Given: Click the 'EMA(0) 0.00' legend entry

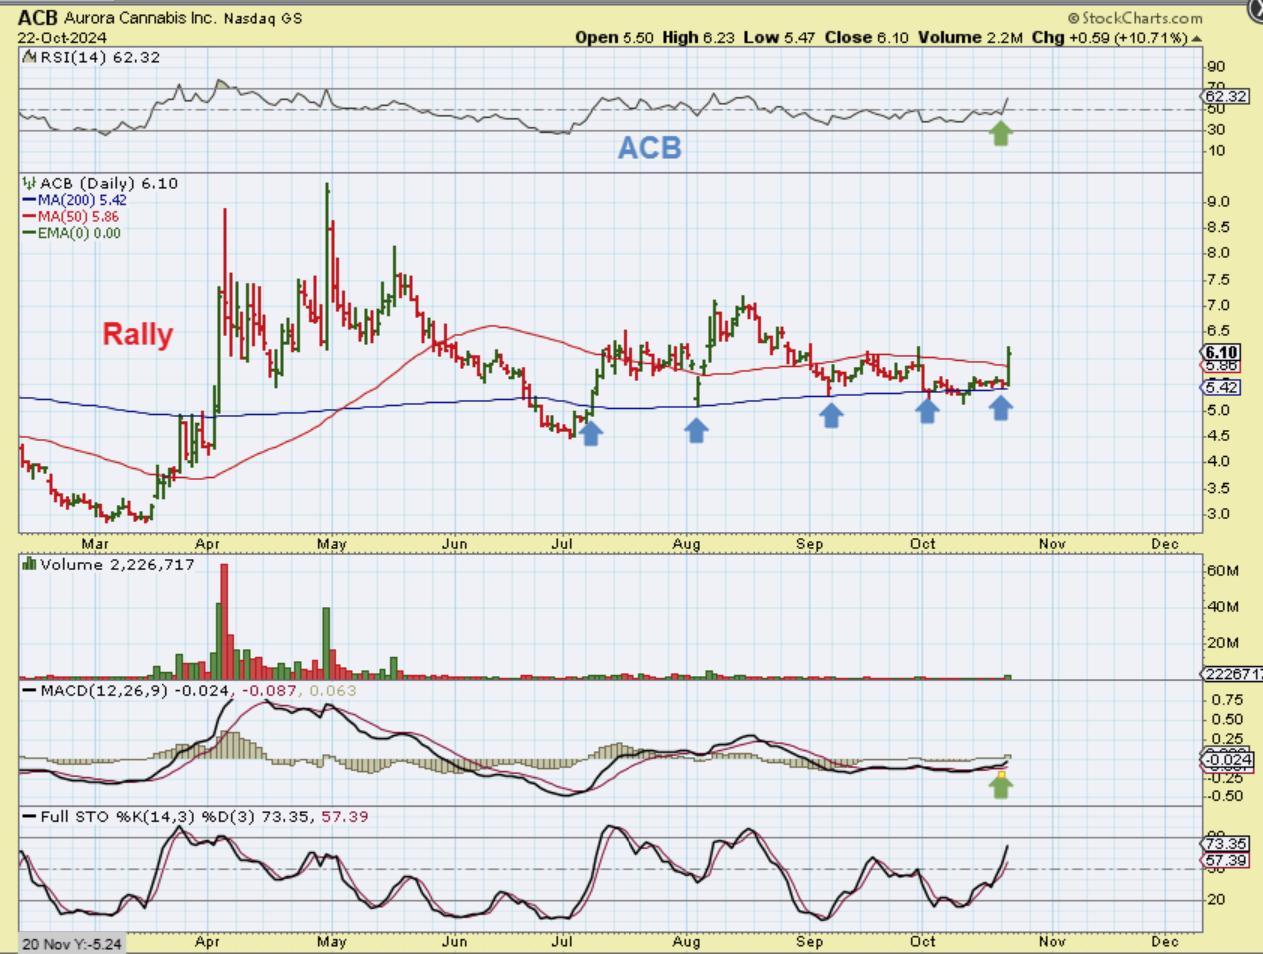Looking at the screenshot, I should click(x=79, y=233).
